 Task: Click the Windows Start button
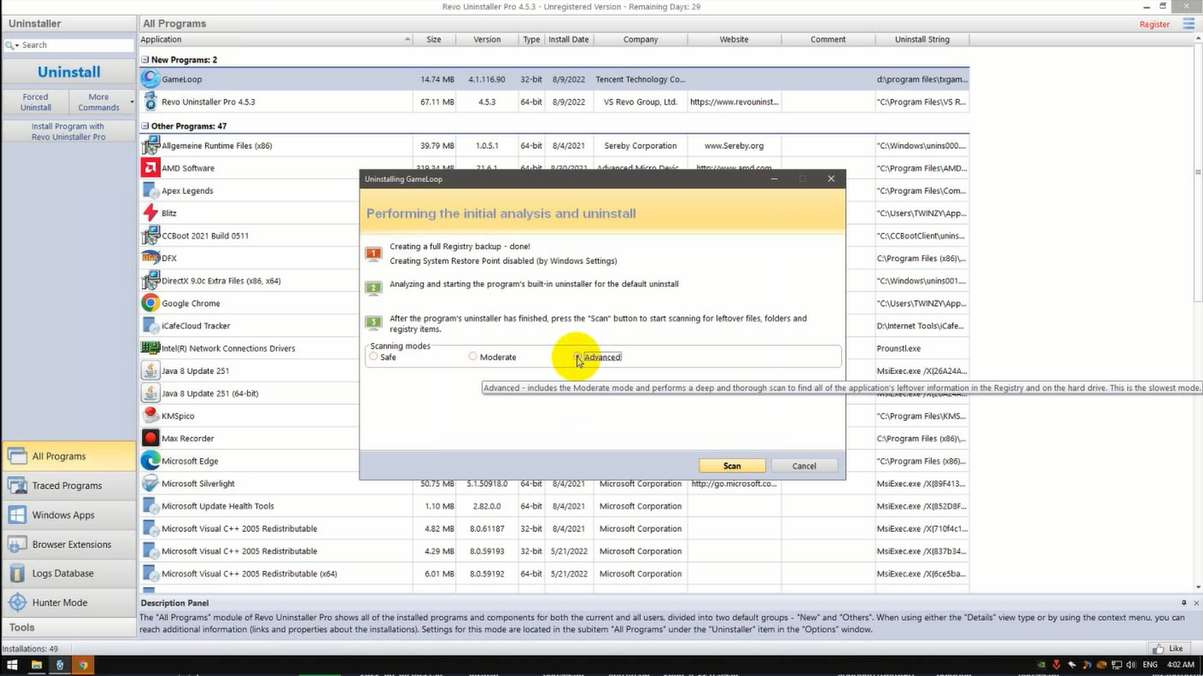[13, 665]
